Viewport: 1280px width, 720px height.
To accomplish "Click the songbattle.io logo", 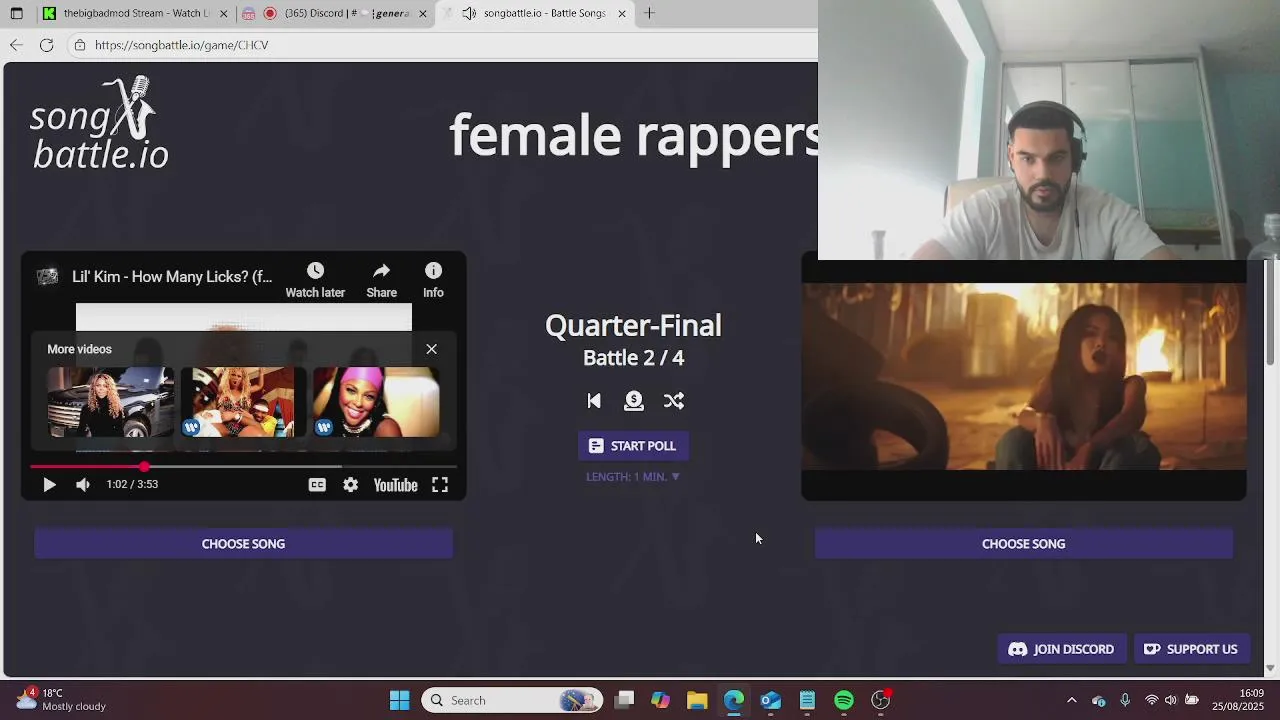I will click(99, 123).
